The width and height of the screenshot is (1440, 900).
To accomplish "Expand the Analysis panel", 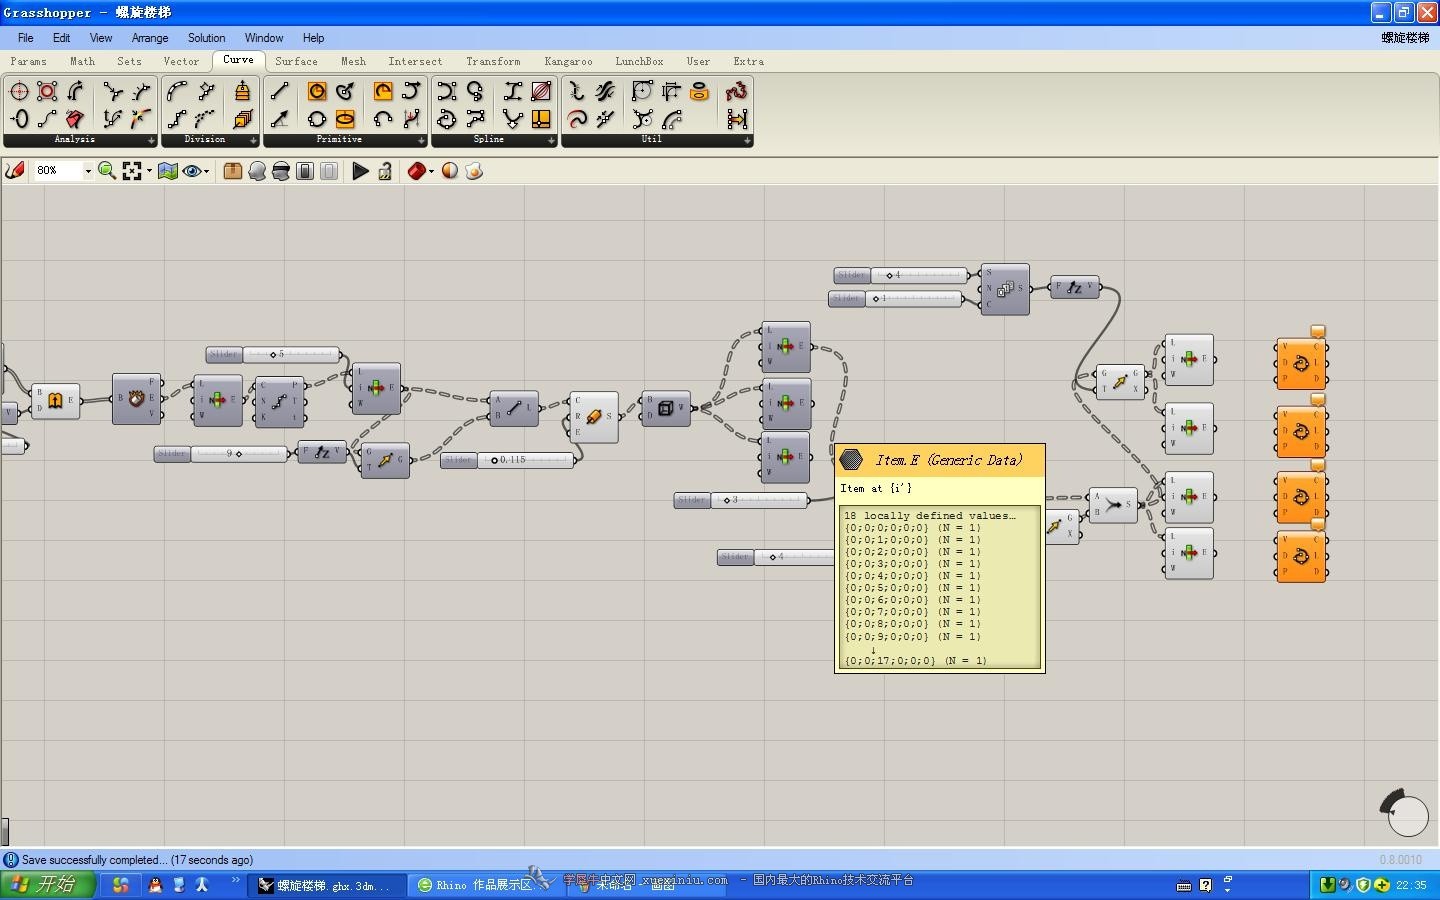I will coord(152,140).
